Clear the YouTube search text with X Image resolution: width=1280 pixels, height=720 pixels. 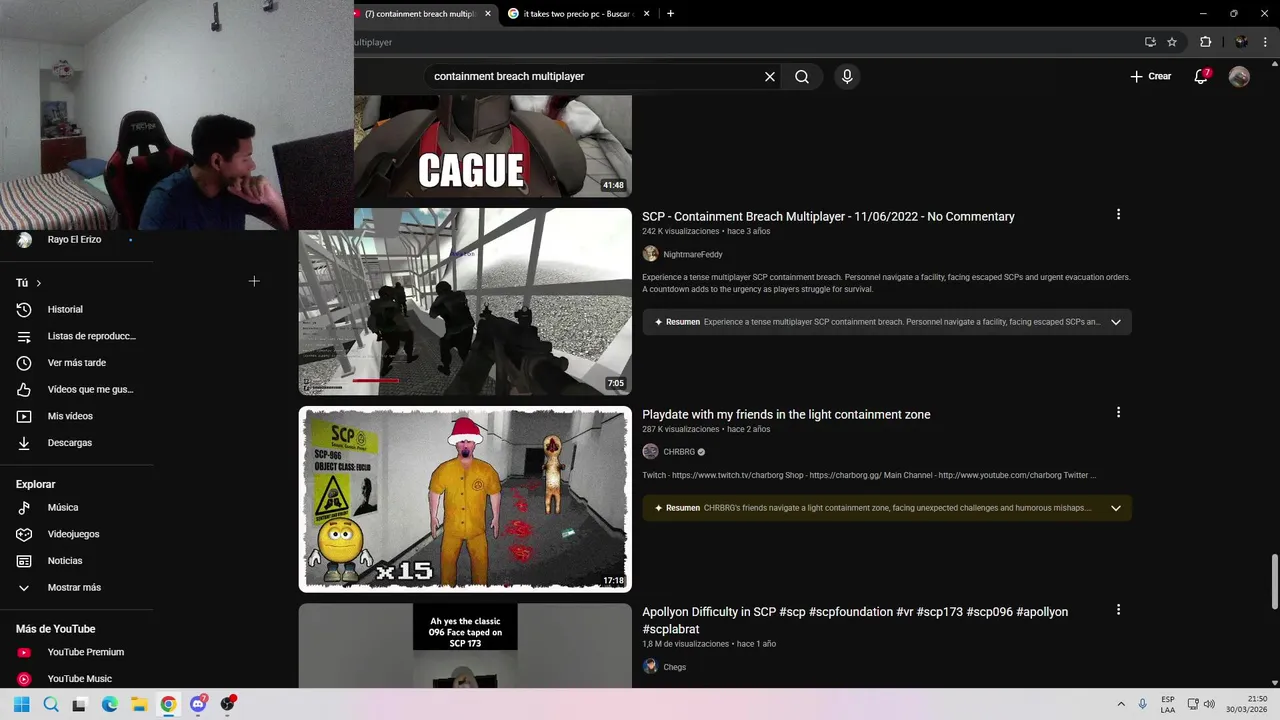(x=770, y=77)
